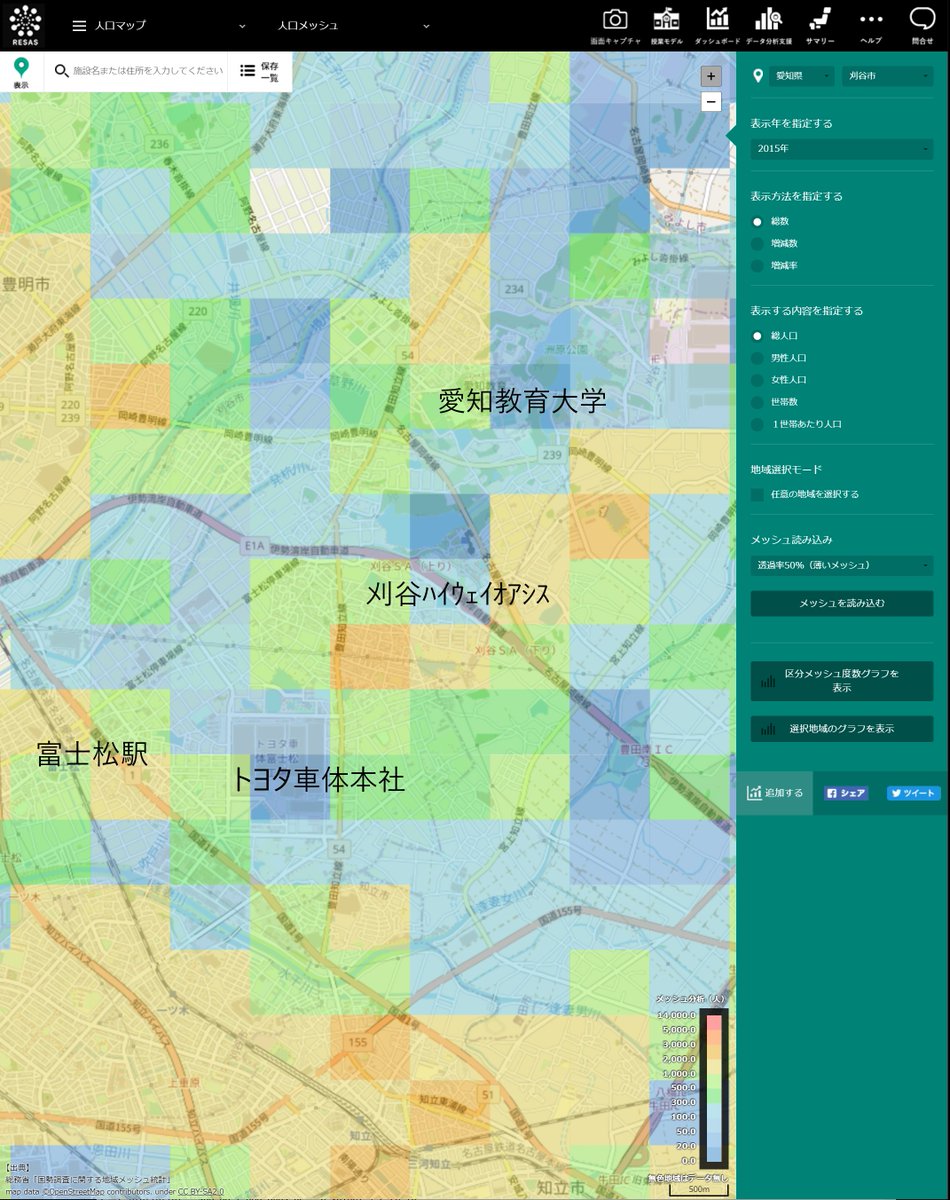
Task: Open the hamburger menu icon beside 人口マップ
Action: tap(79, 26)
